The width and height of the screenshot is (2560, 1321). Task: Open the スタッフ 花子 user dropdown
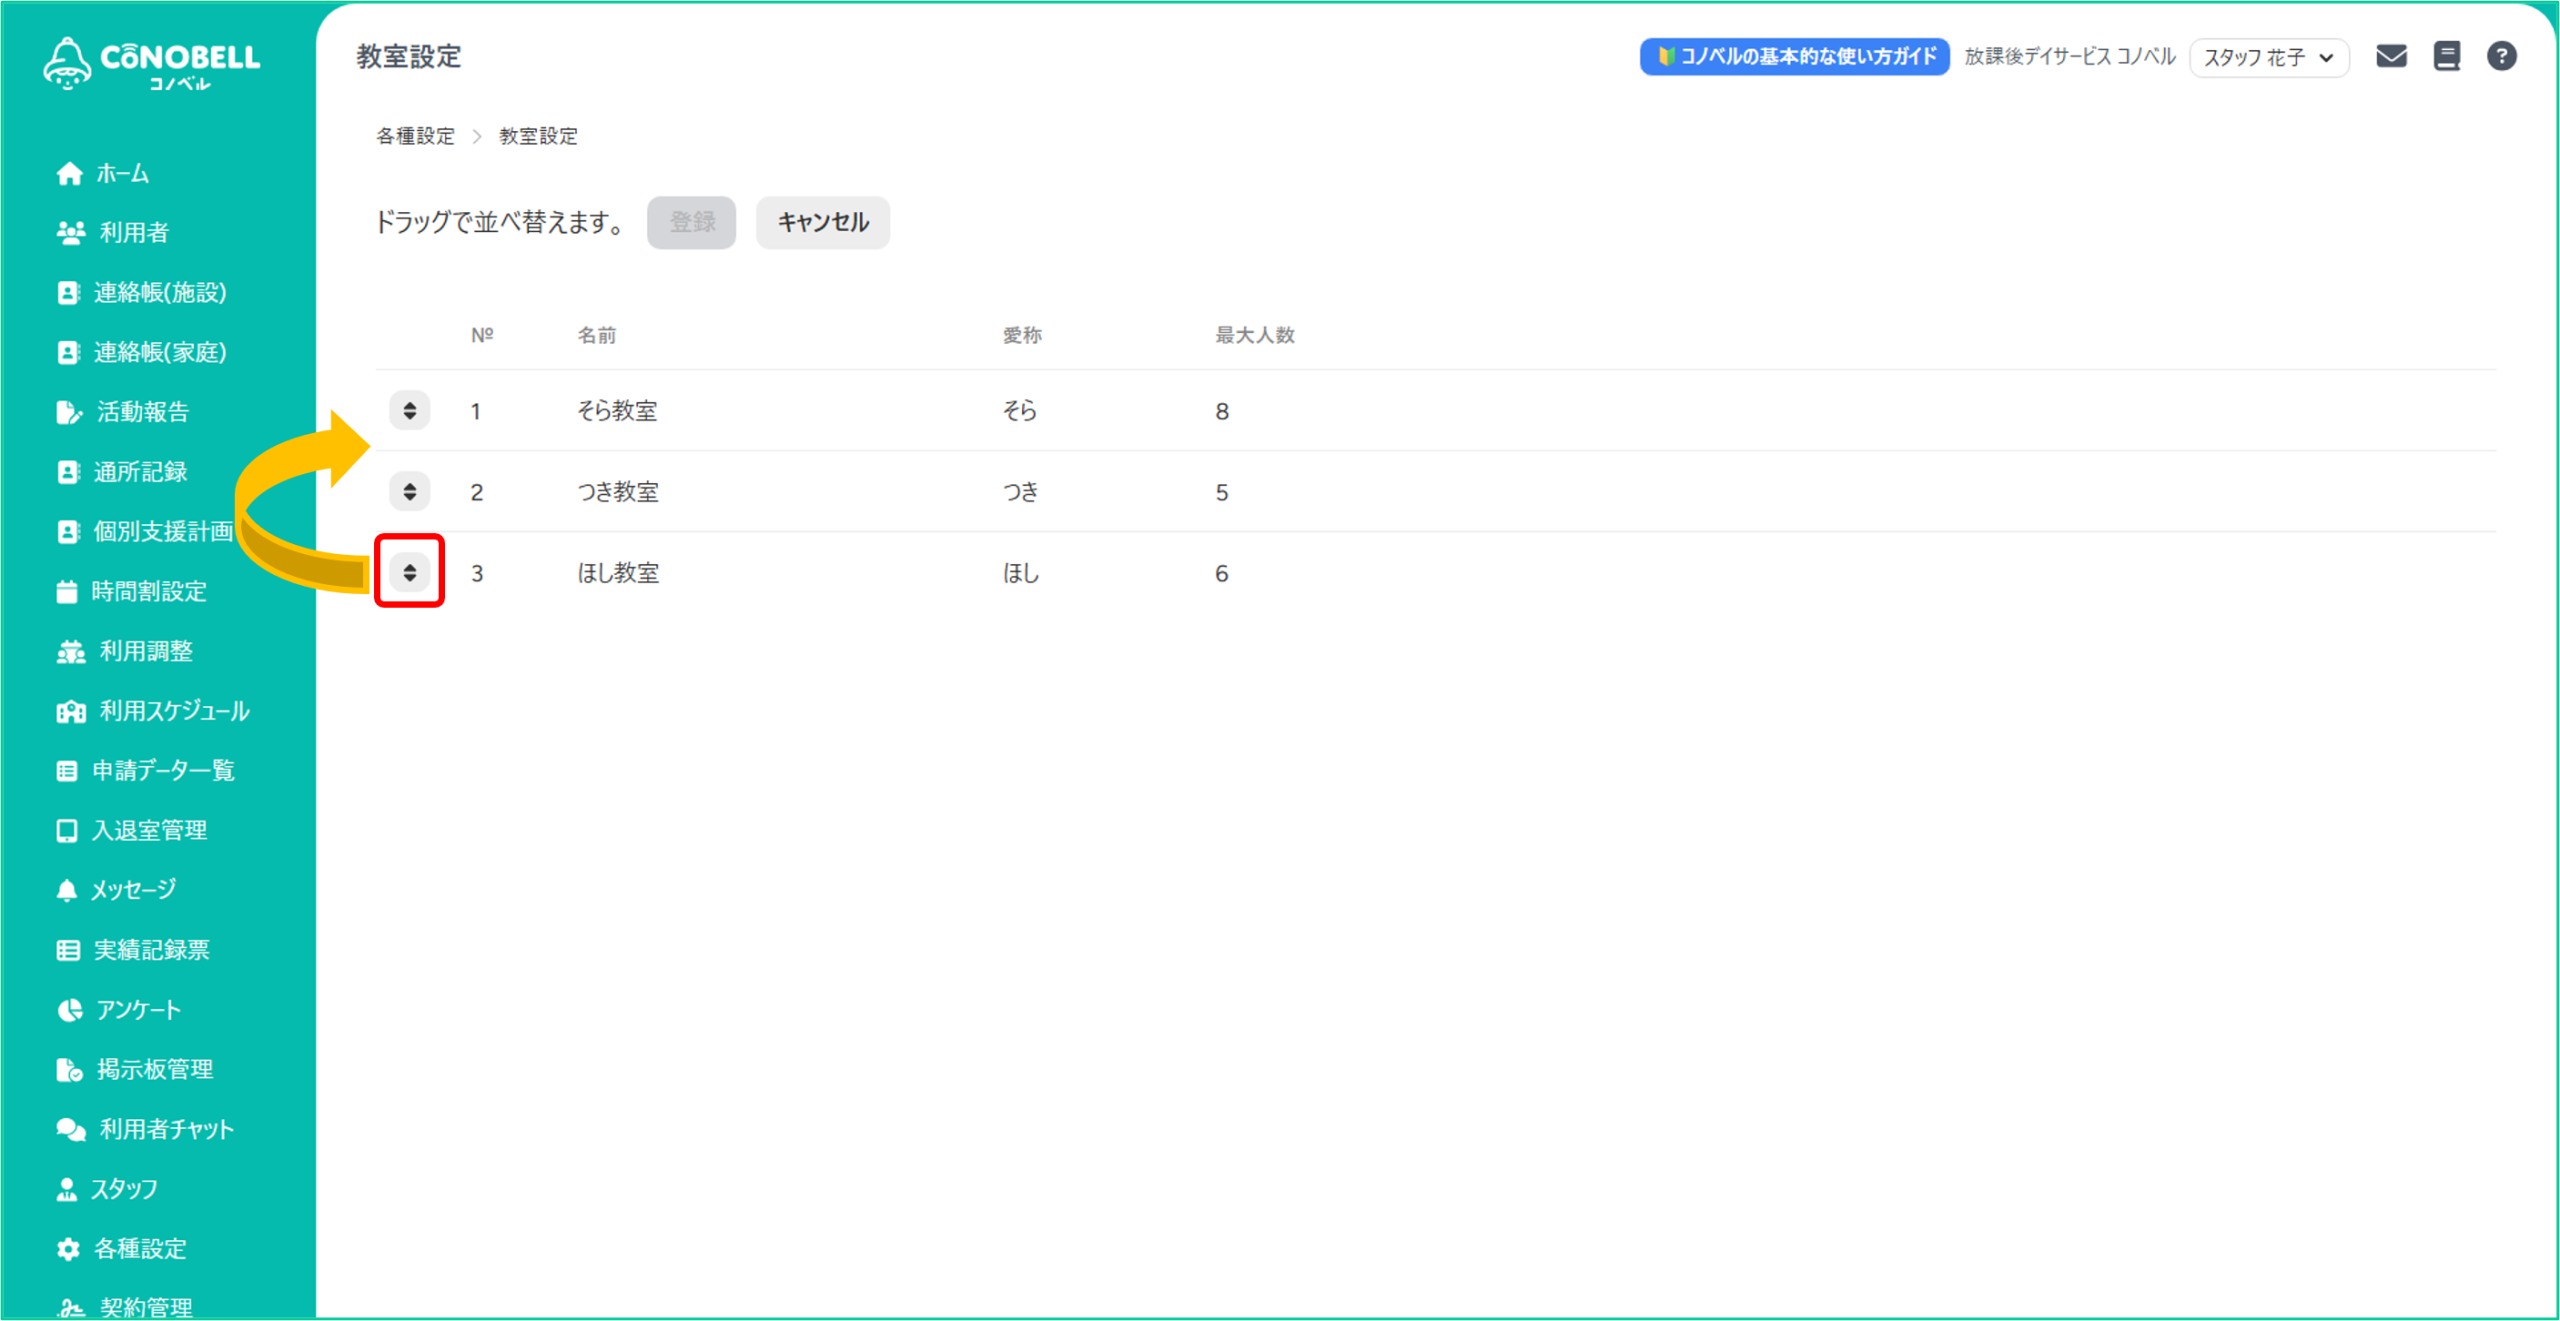pos(2268,58)
